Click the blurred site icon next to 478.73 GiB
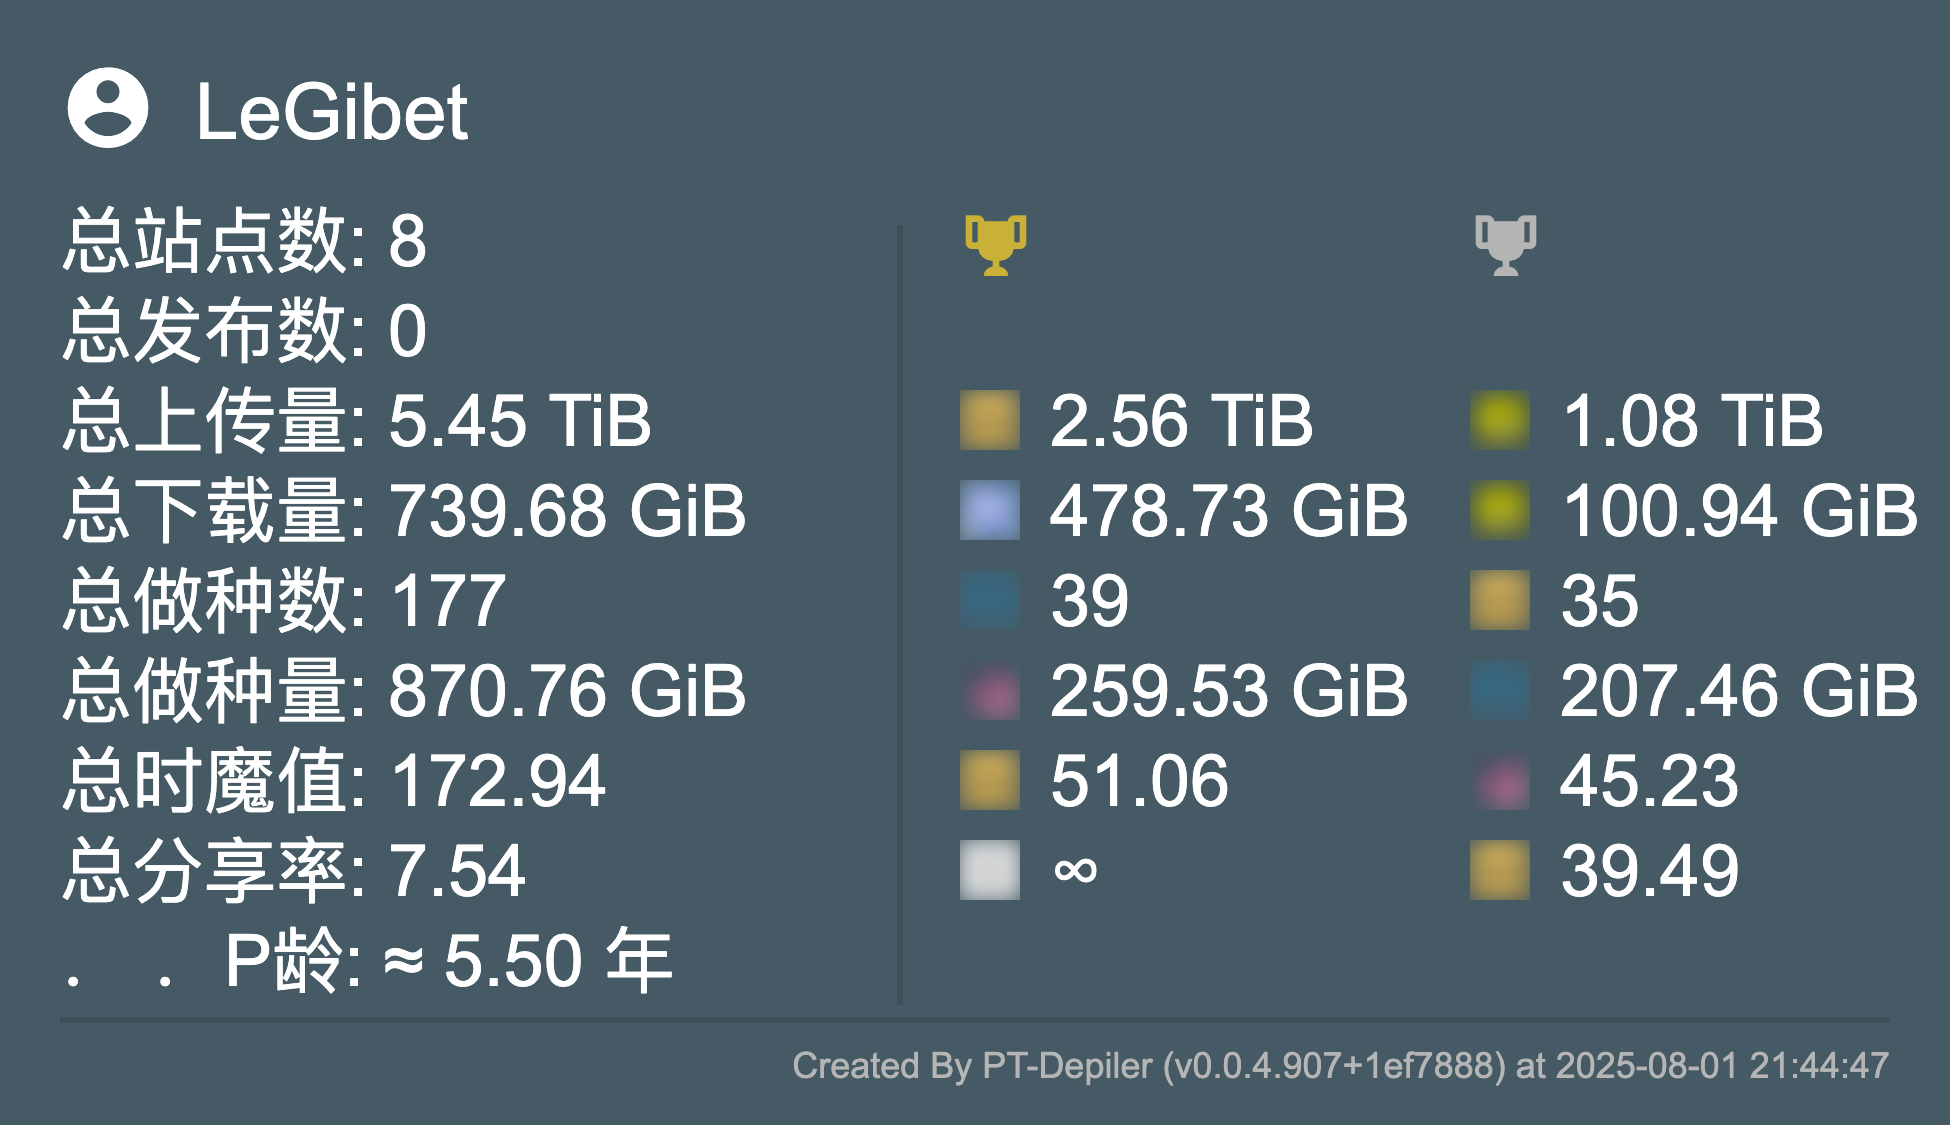Viewport: 1950px width, 1125px height. tap(990, 510)
